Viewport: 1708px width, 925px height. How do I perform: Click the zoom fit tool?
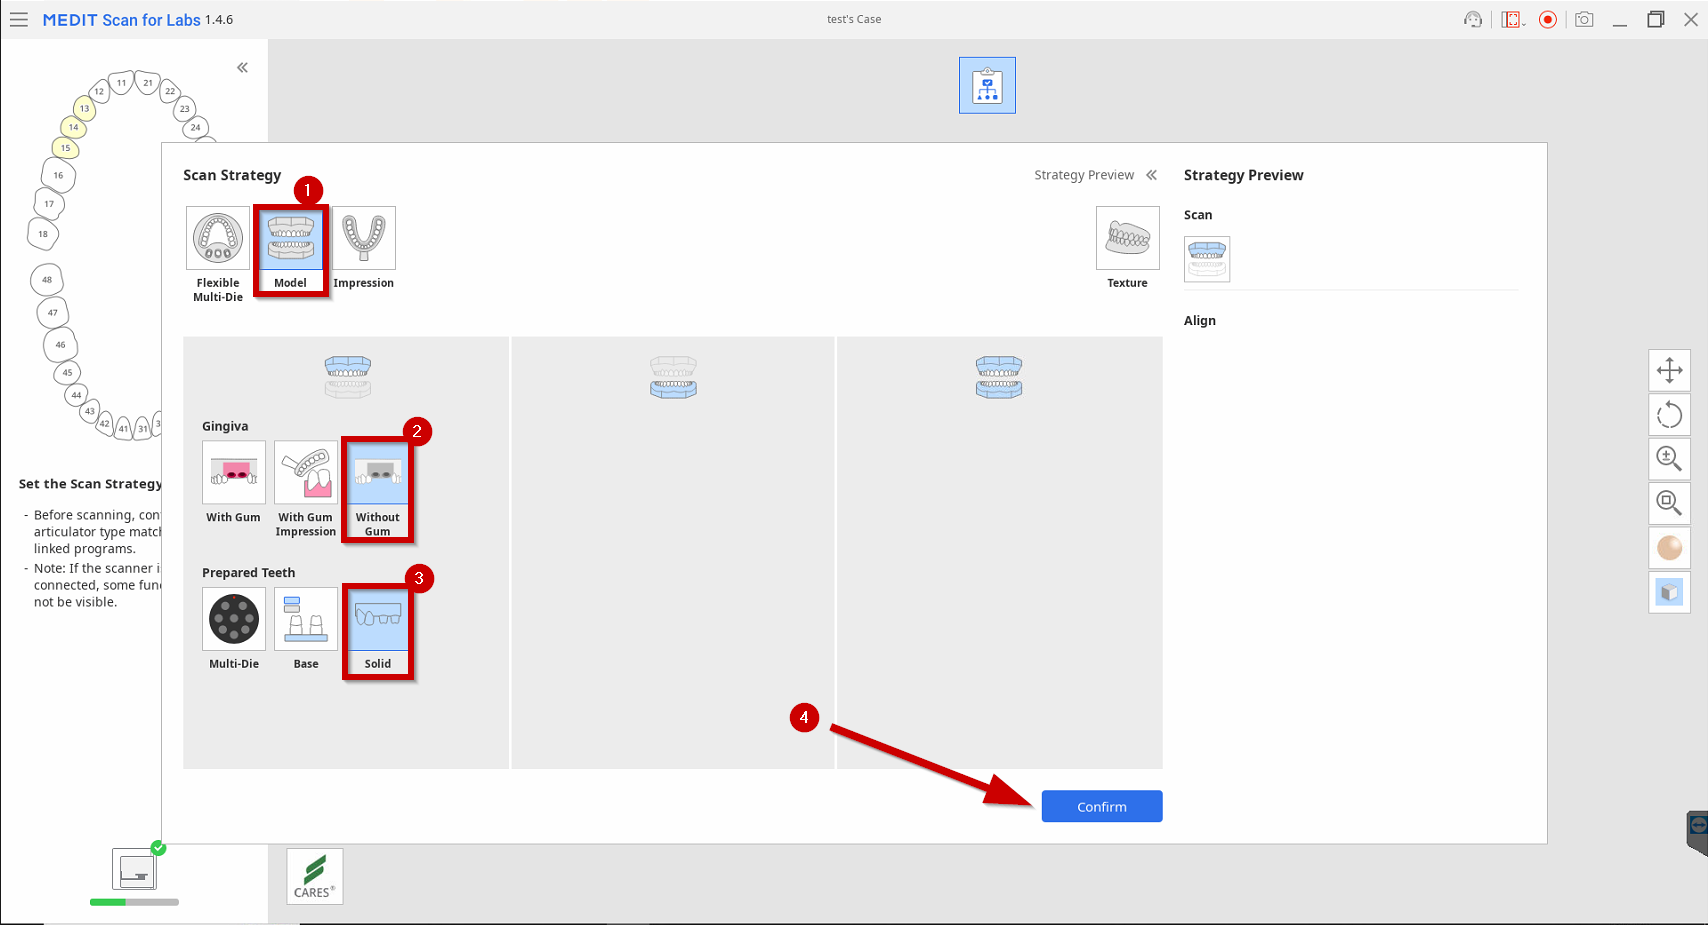[x=1670, y=503]
